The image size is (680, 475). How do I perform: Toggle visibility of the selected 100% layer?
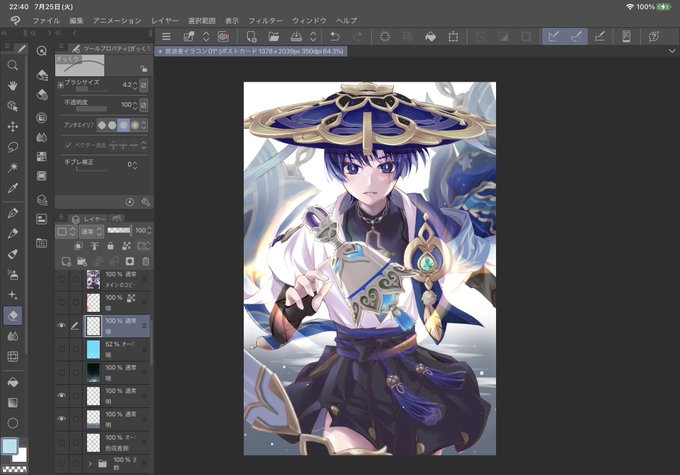coord(62,325)
